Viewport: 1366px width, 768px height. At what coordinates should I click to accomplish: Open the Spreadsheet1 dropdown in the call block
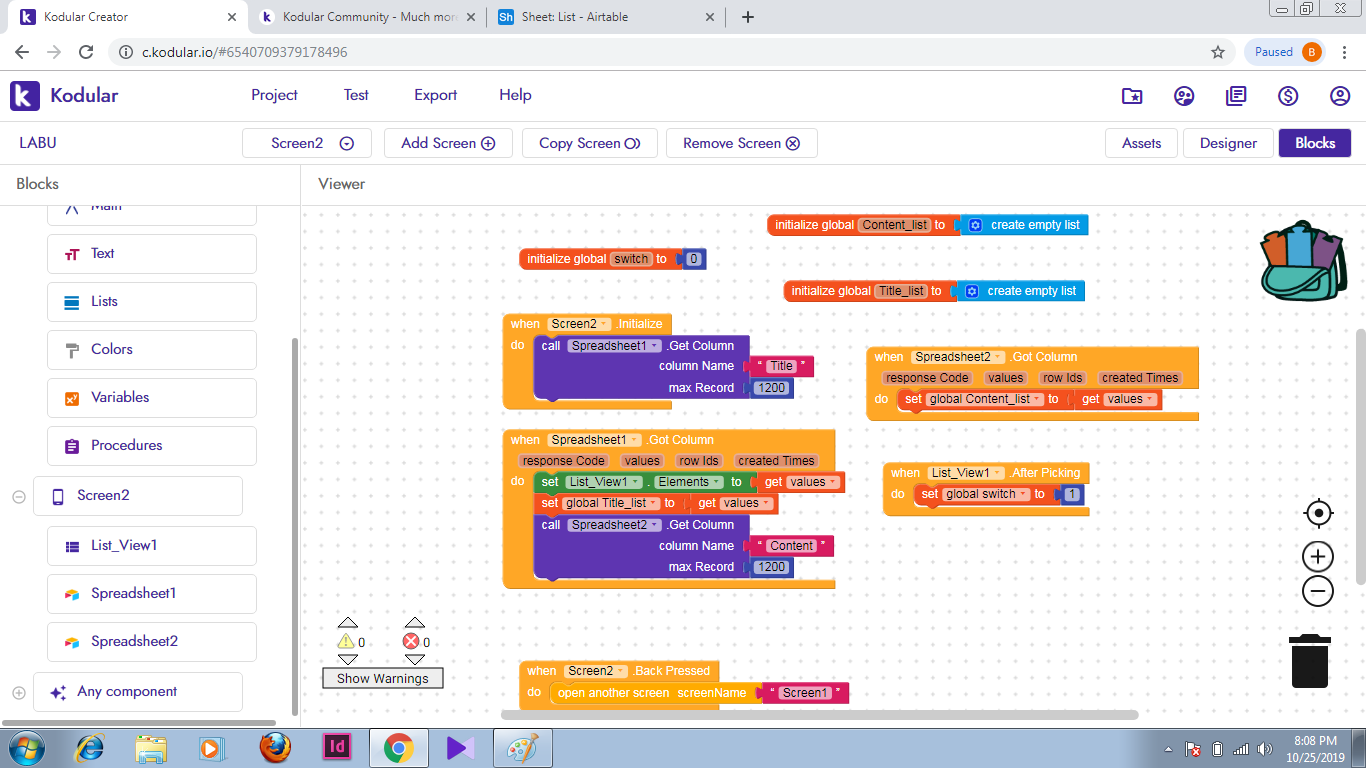(655, 346)
